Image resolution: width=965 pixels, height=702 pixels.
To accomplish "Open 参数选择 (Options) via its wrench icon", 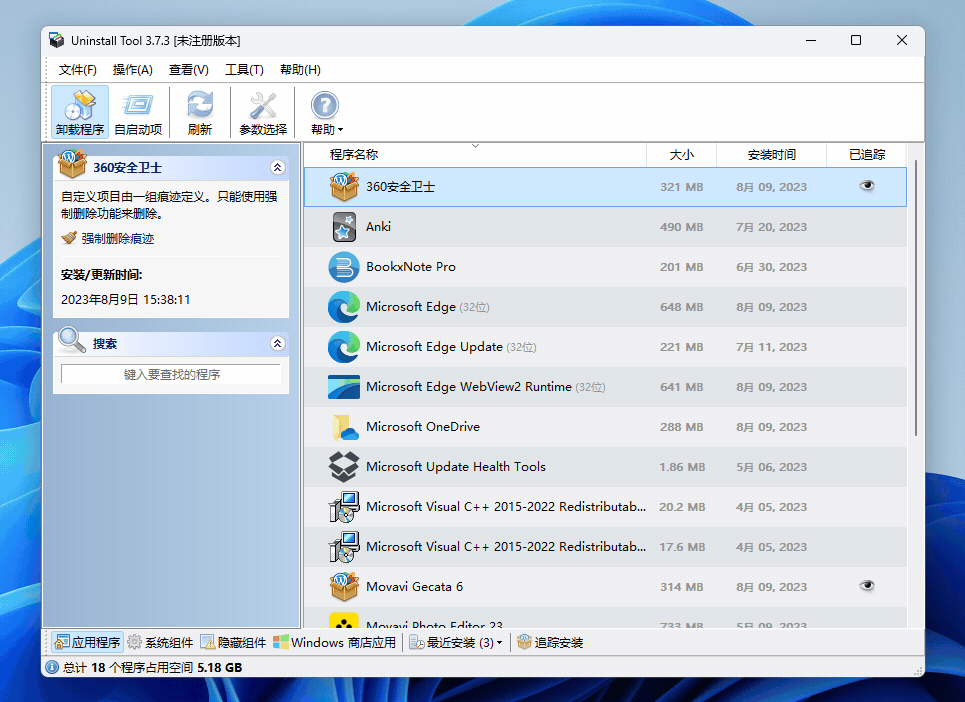I will click(262, 104).
